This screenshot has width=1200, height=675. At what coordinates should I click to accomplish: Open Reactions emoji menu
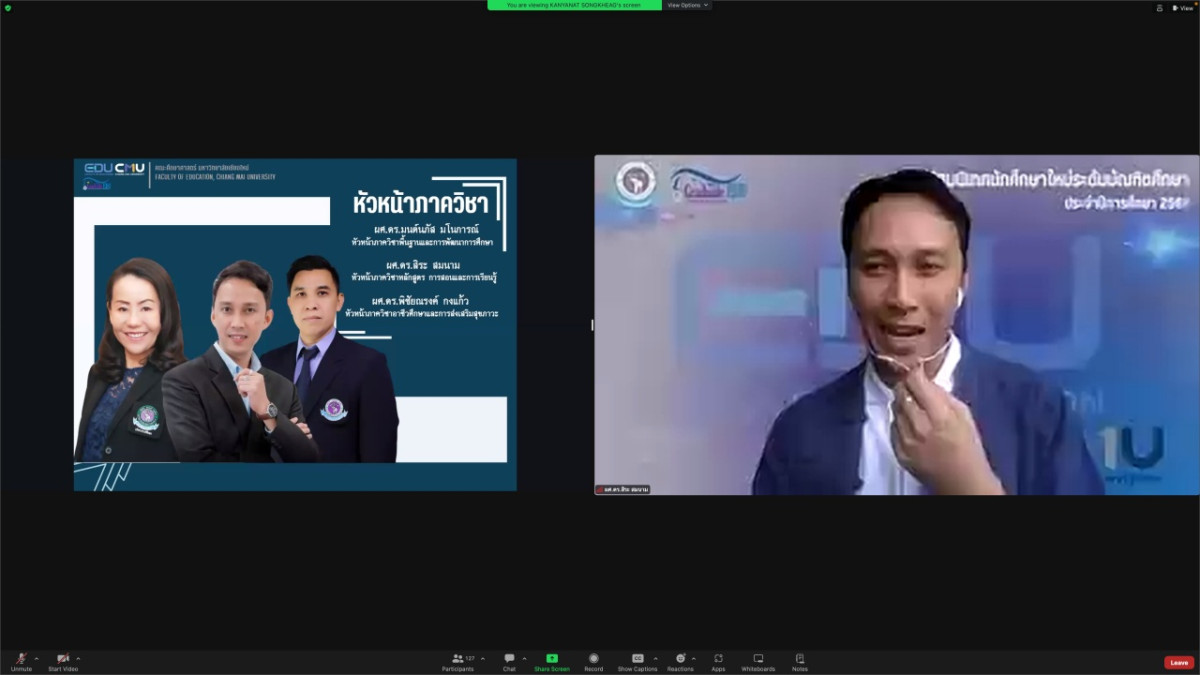point(680,660)
